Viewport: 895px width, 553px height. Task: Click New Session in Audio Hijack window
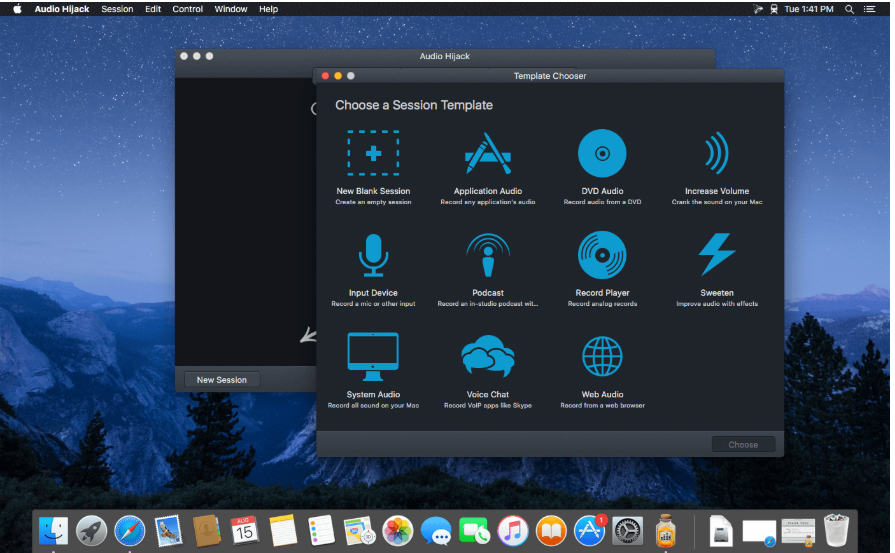(x=222, y=380)
